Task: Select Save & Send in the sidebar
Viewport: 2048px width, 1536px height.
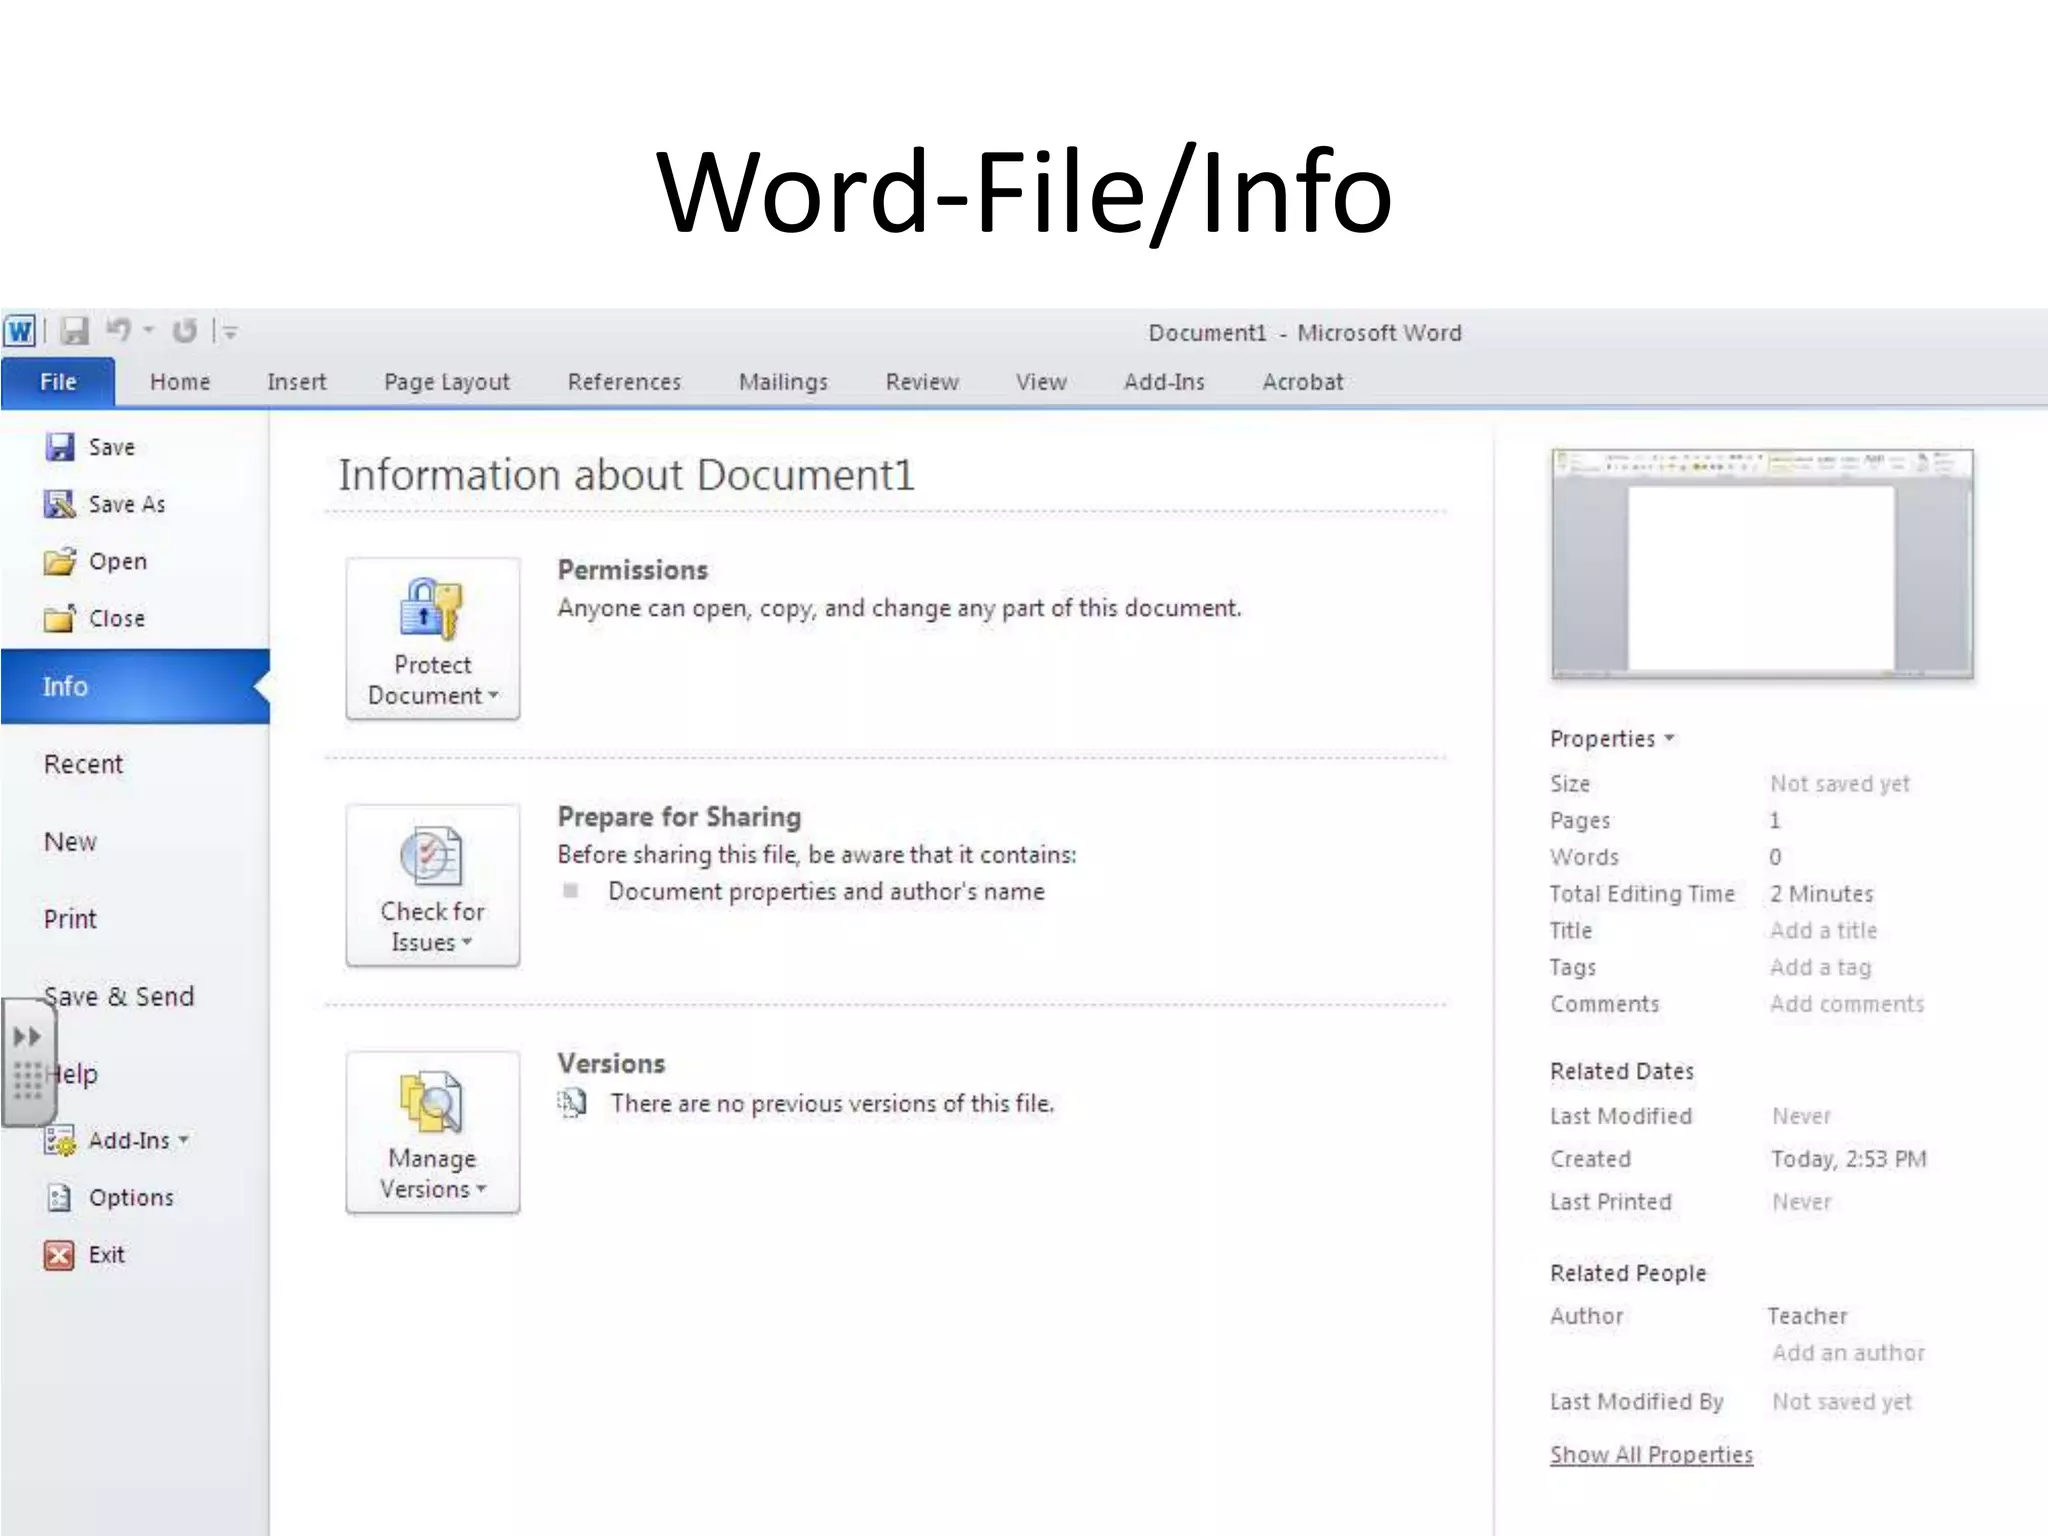Action: click(x=119, y=996)
